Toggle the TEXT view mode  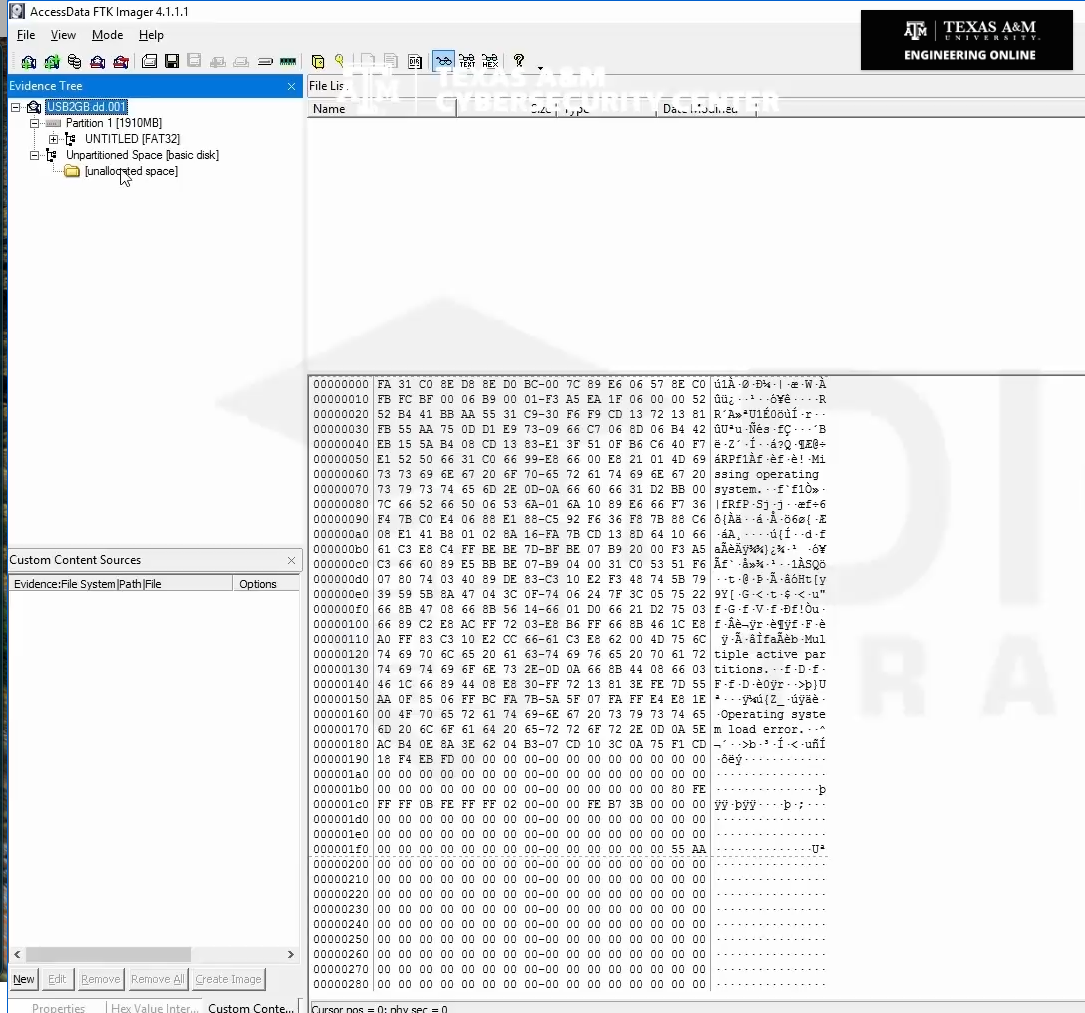click(467, 62)
